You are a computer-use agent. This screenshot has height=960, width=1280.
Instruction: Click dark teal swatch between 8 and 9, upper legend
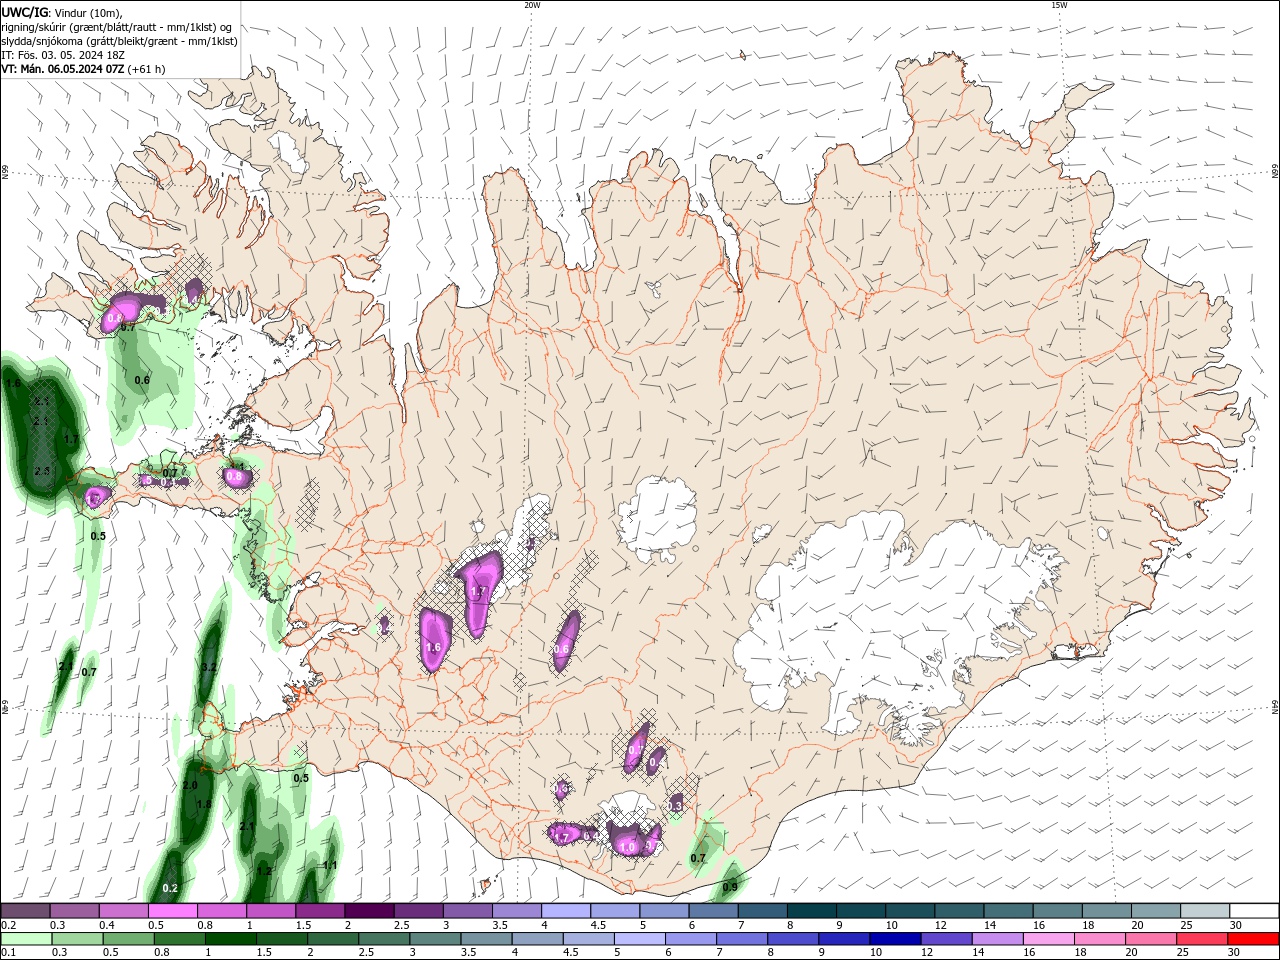click(812, 911)
